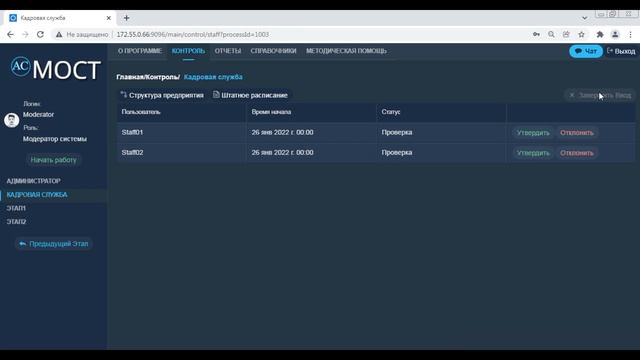Reject Staff01 with Отклонить
This screenshot has height=360, width=640.
click(577, 133)
